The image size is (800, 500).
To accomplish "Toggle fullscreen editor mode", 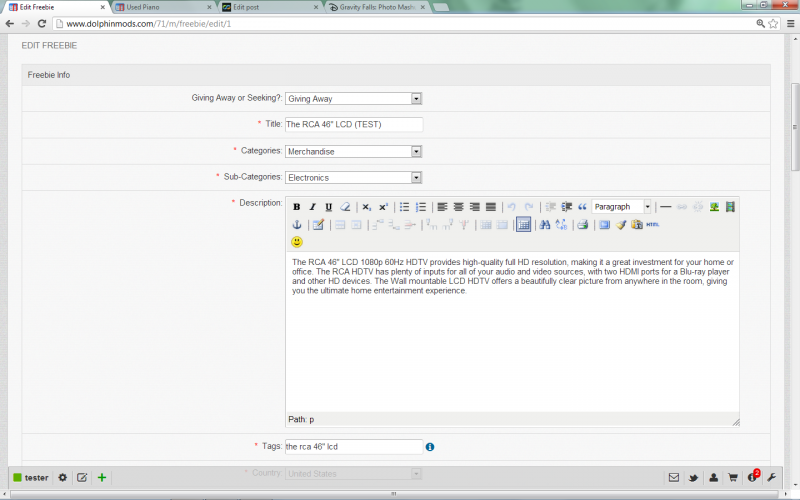I will point(605,224).
